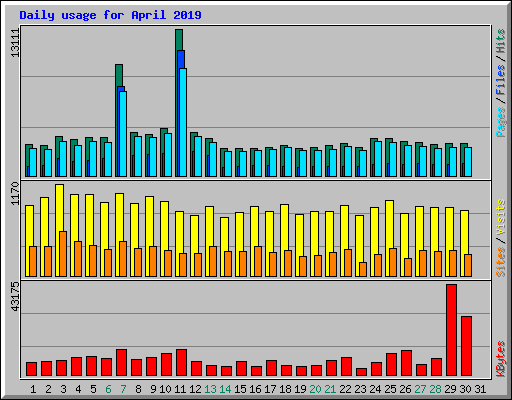
Task: Click day label 17 on the x-axis
Action: [270, 389]
